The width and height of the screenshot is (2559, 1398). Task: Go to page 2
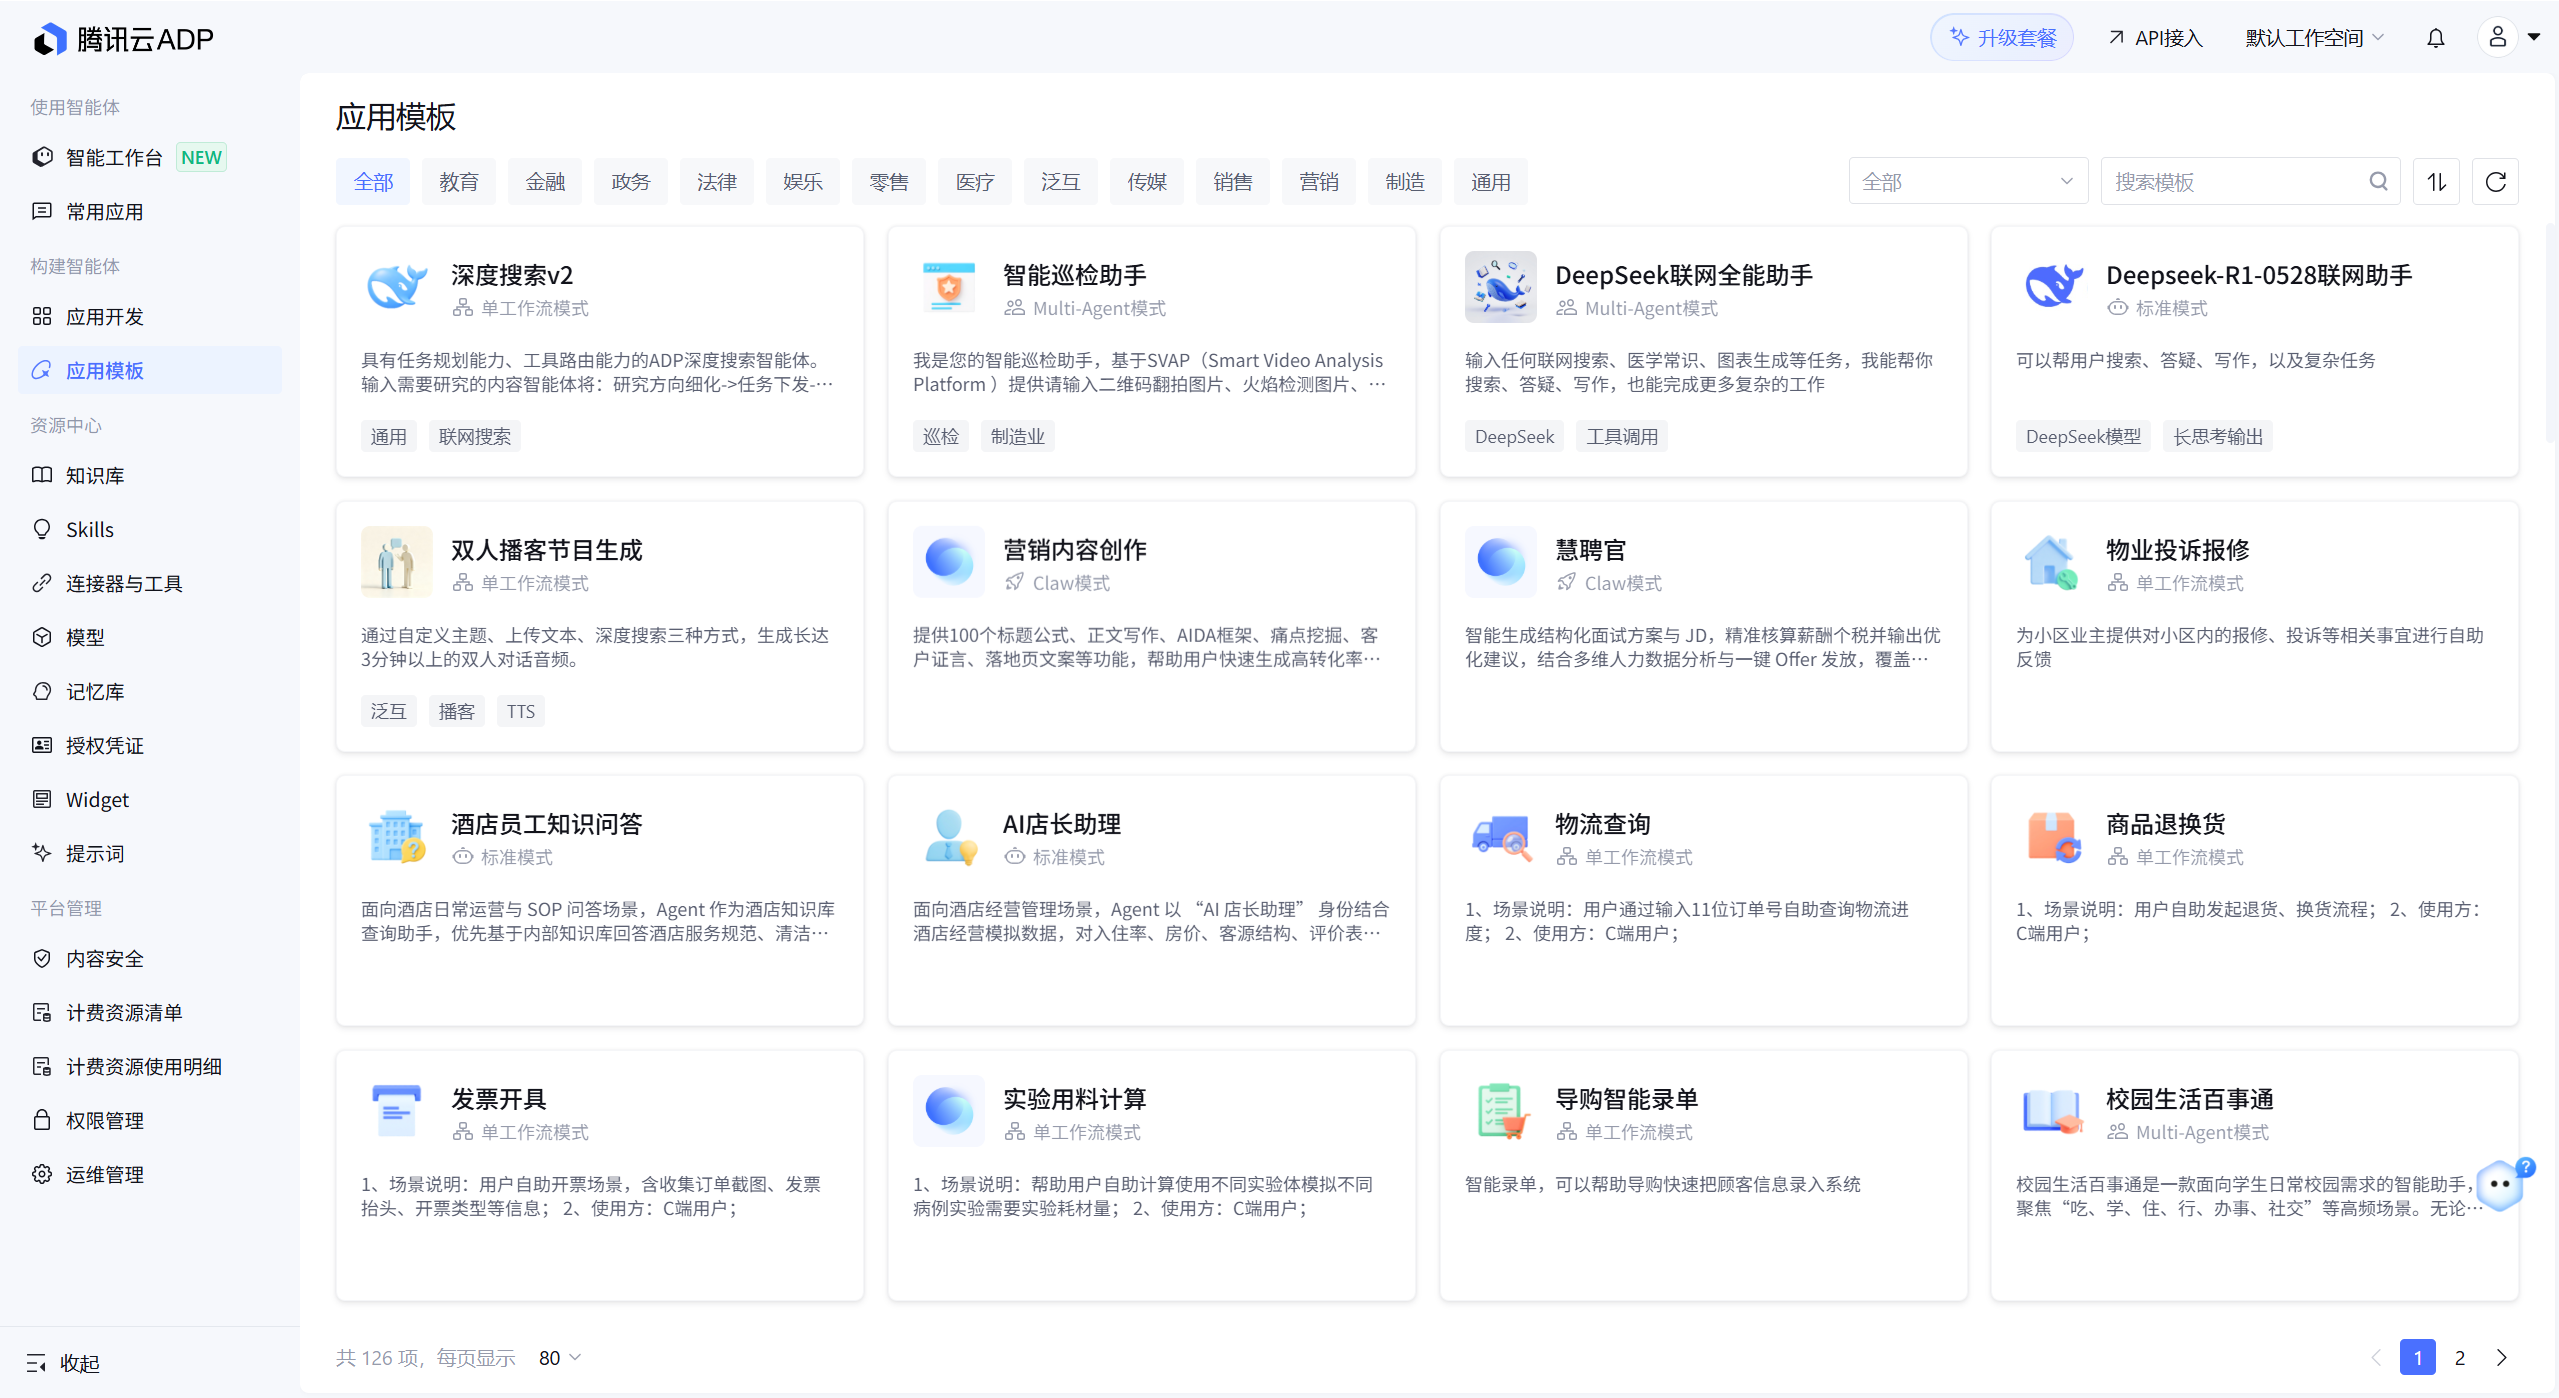pyautogui.click(x=2460, y=1357)
